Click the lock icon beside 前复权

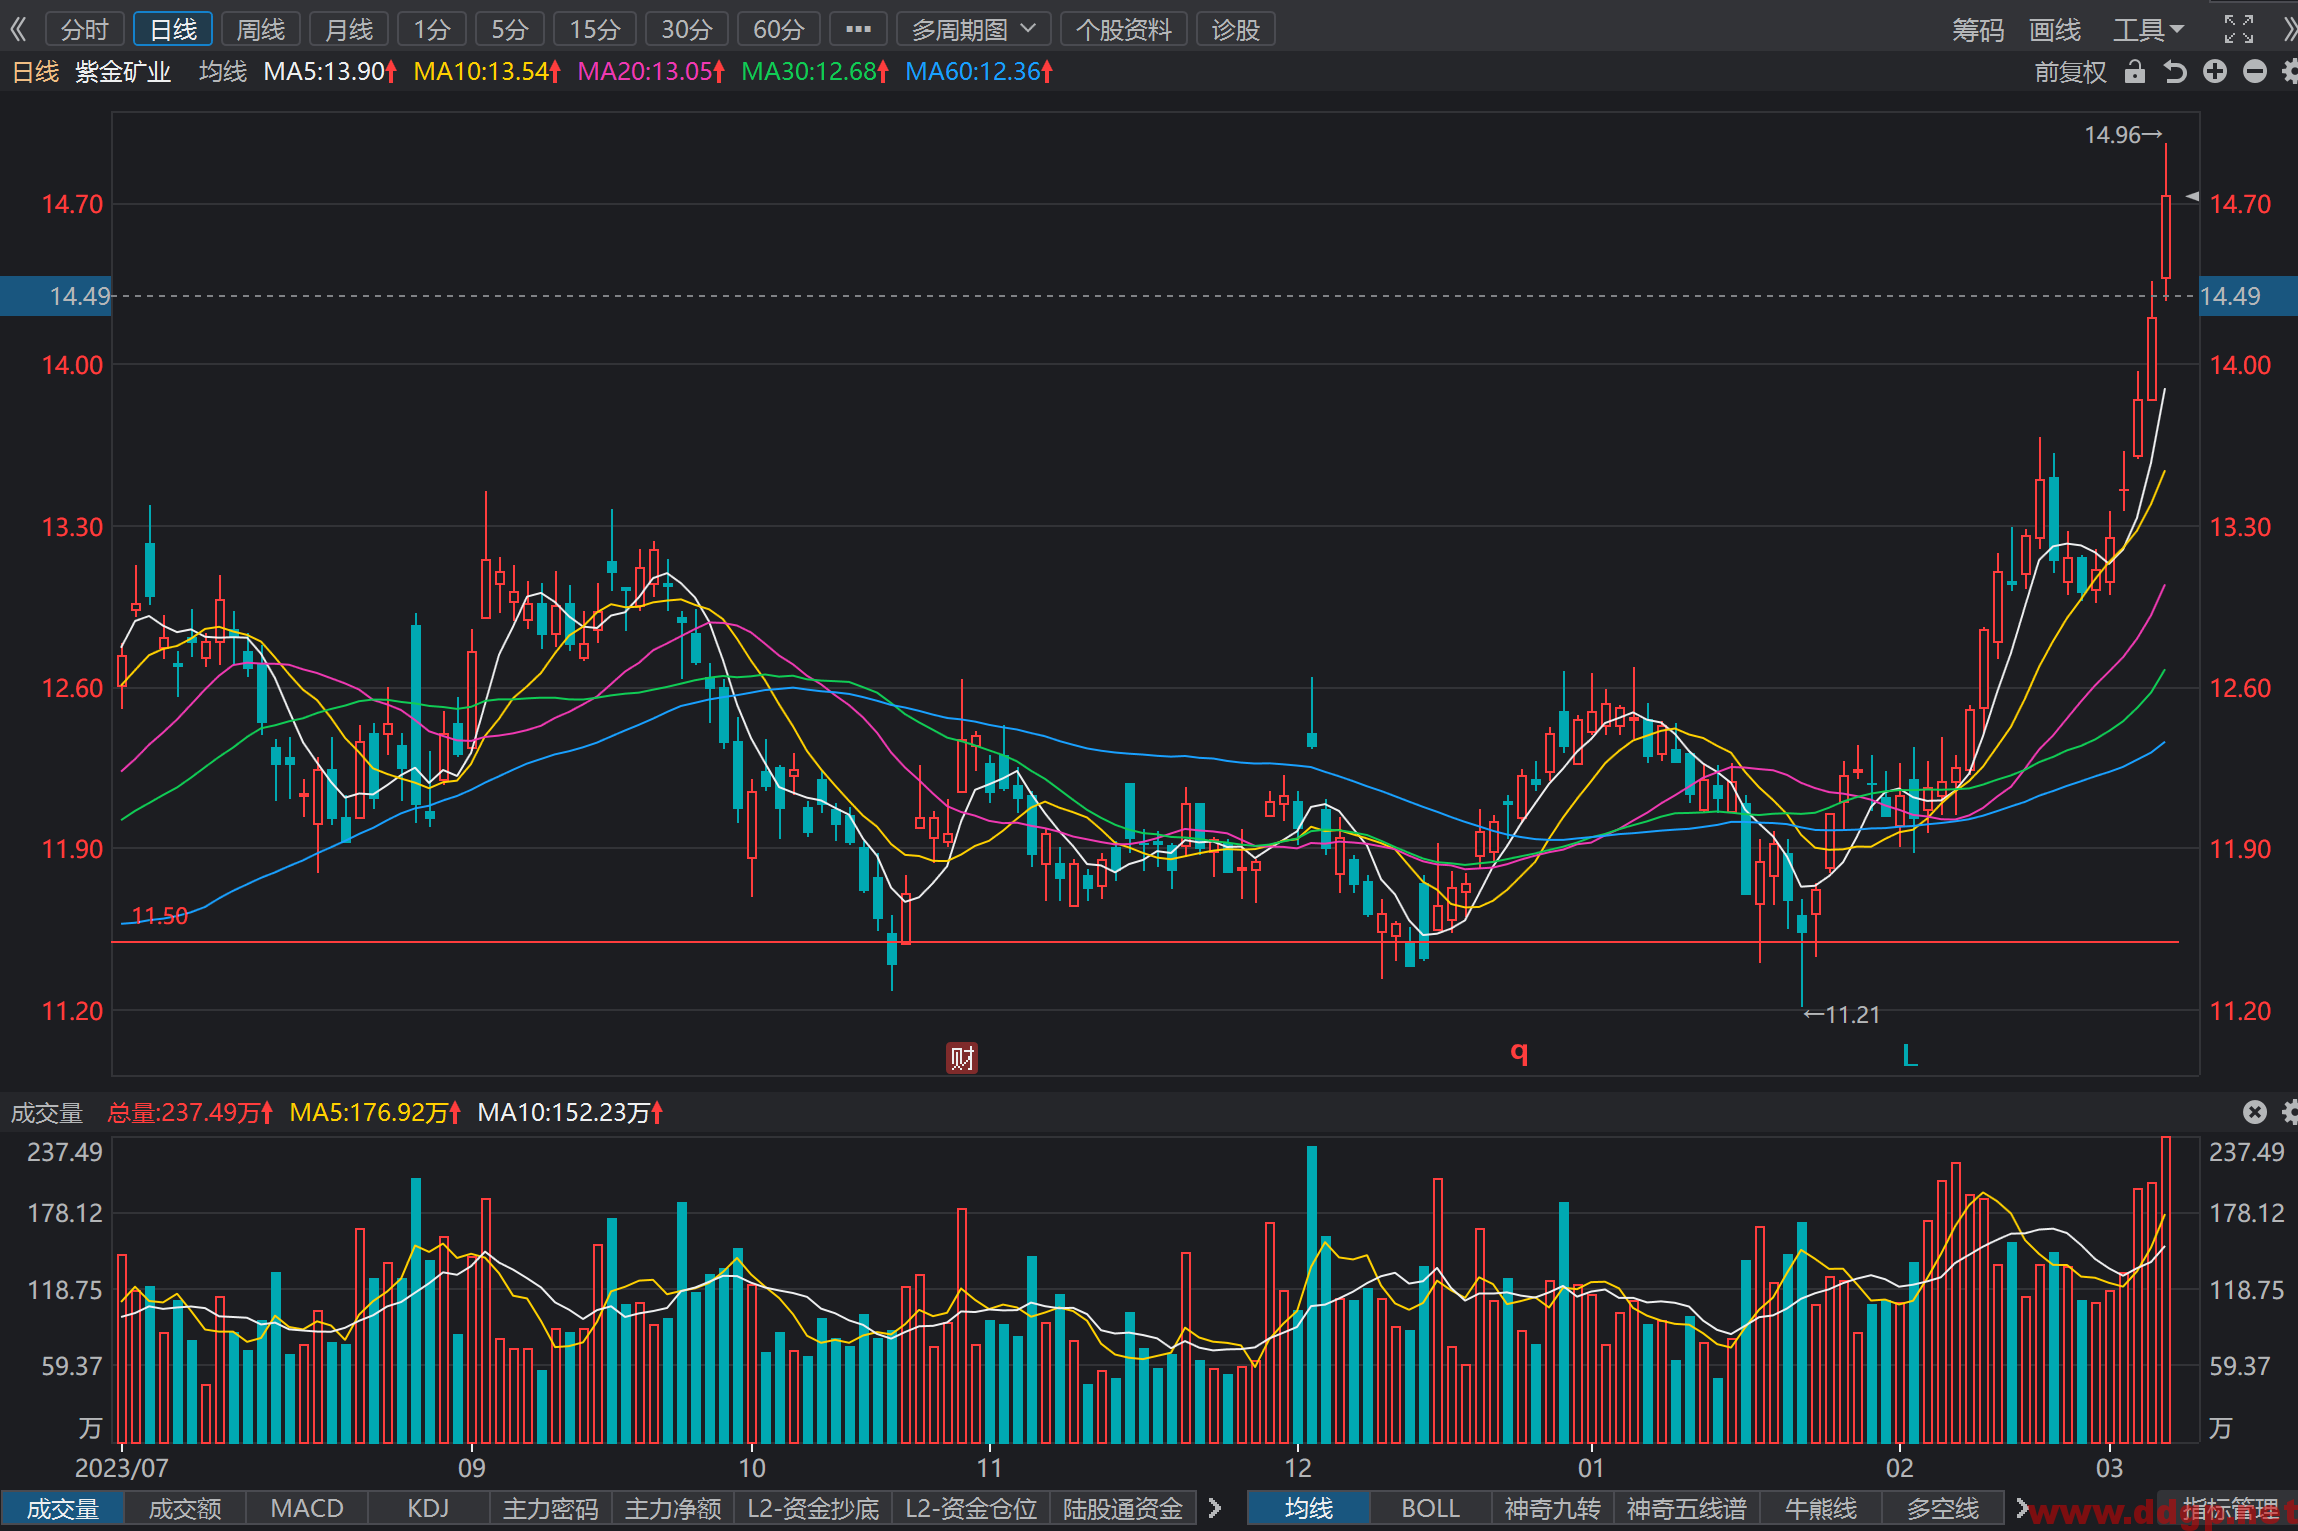[x=2135, y=72]
